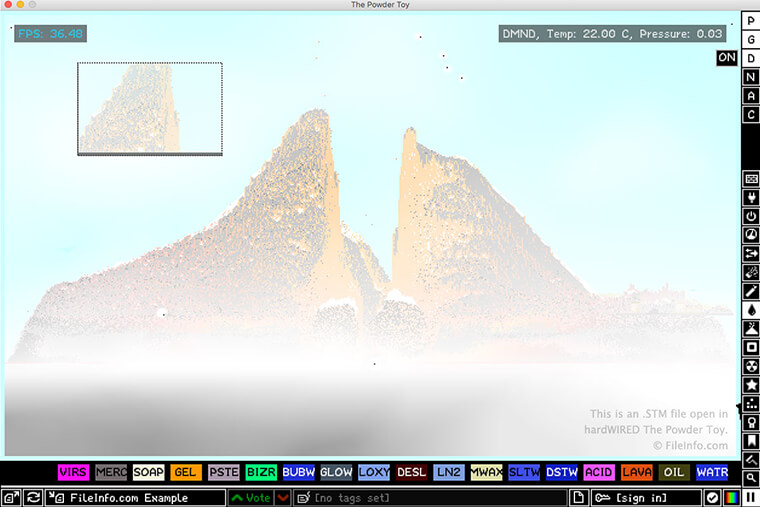The height and width of the screenshot is (507, 760).
Task: Select the Explosives category icon
Action: [x=750, y=272]
